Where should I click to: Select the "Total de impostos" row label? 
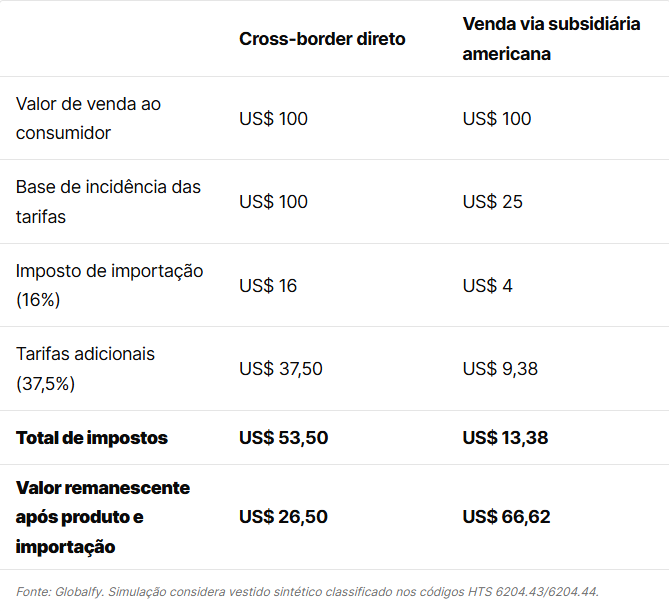pyautogui.click(x=92, y=438)
